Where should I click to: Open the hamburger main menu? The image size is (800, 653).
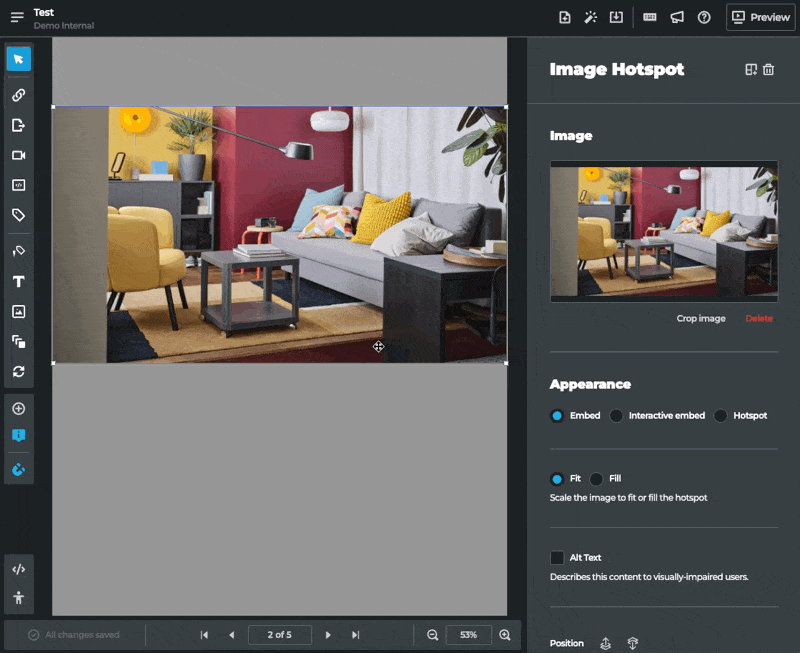click(x=17, y=17)
